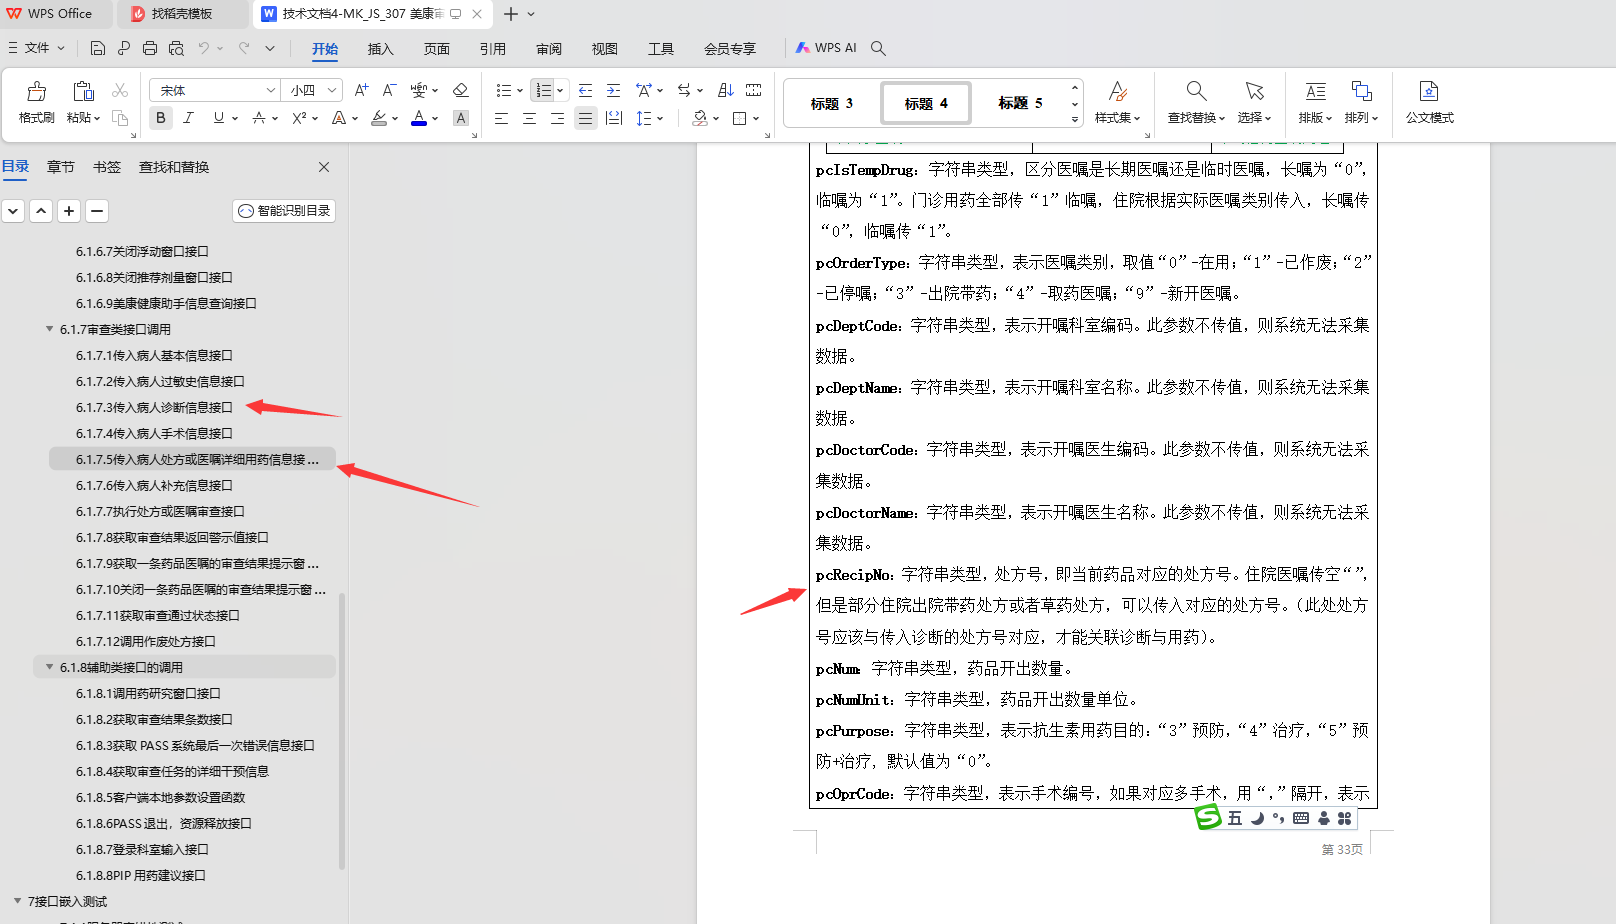Open the 插入 ribbon tab
This screenshot has height=924, width=1616.
coord(381,49)
